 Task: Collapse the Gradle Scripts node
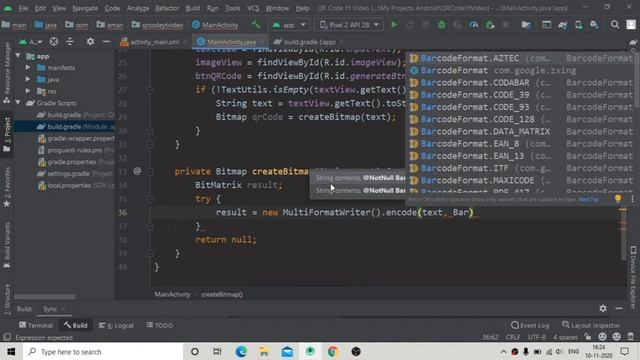(18, 103)
